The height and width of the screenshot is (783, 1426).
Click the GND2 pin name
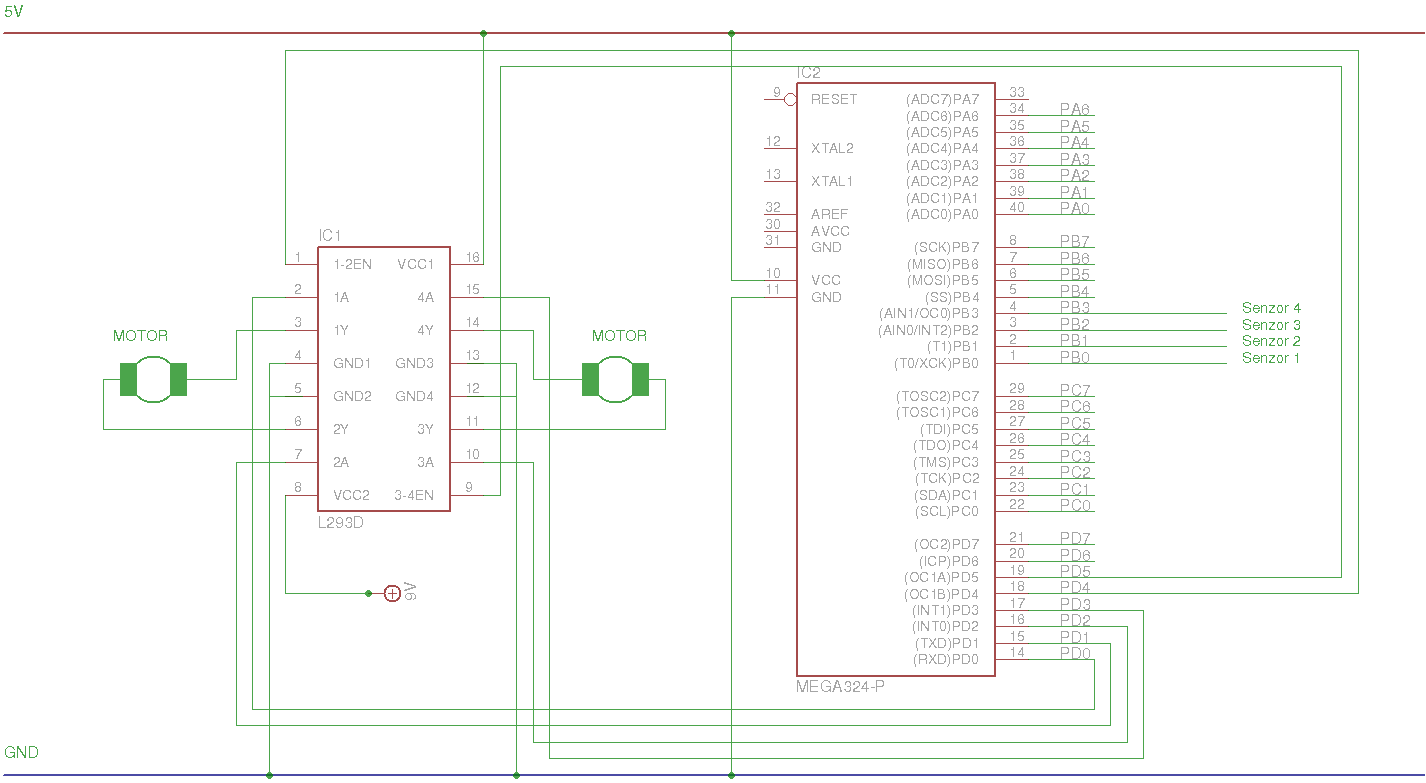tap(352, 396)
